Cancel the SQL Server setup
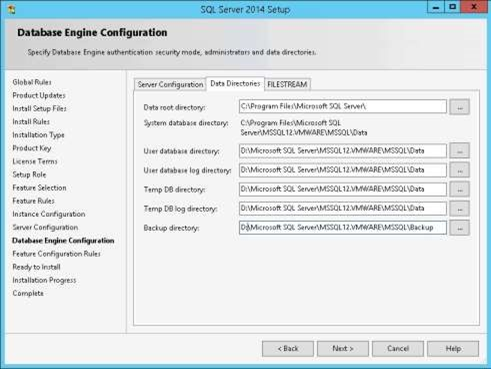Image resolution: width=491 pixels, height=369 pixels. [x=398, y=349]
